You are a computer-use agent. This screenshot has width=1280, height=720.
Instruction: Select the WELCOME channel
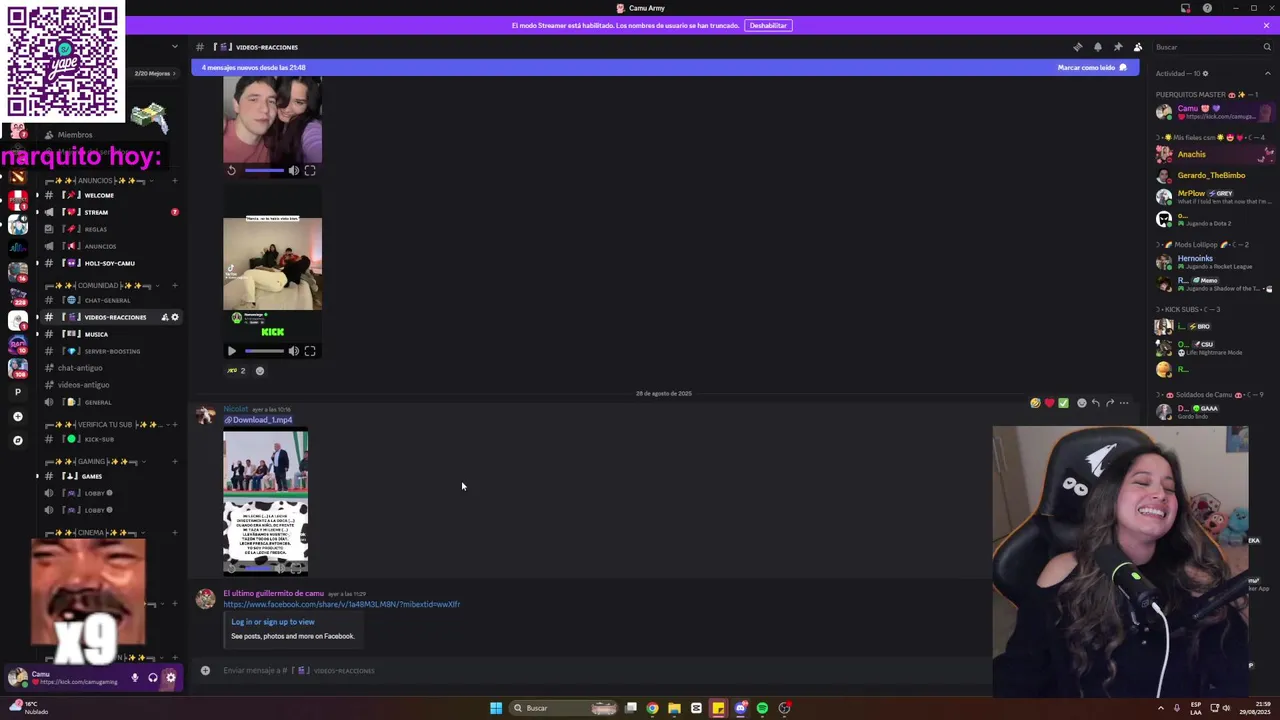[110, 195]
